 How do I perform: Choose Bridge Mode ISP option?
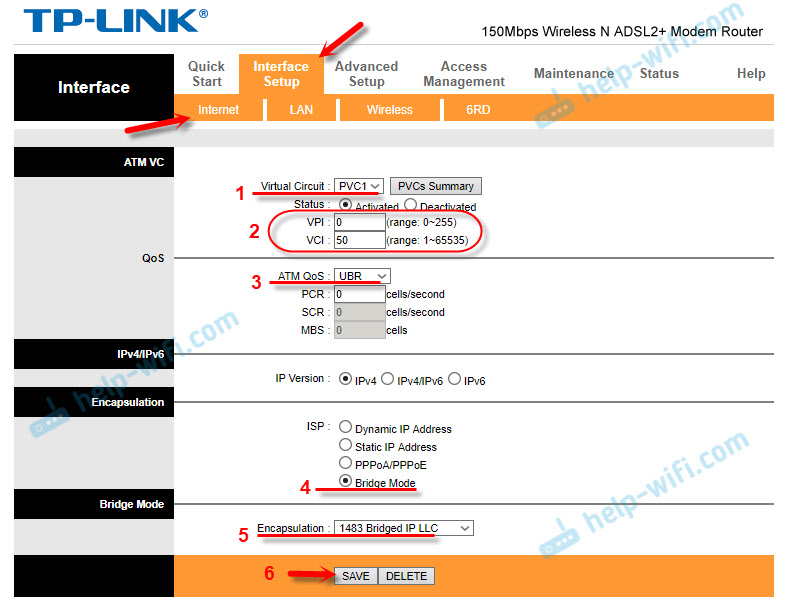click(x=345, y=481)
